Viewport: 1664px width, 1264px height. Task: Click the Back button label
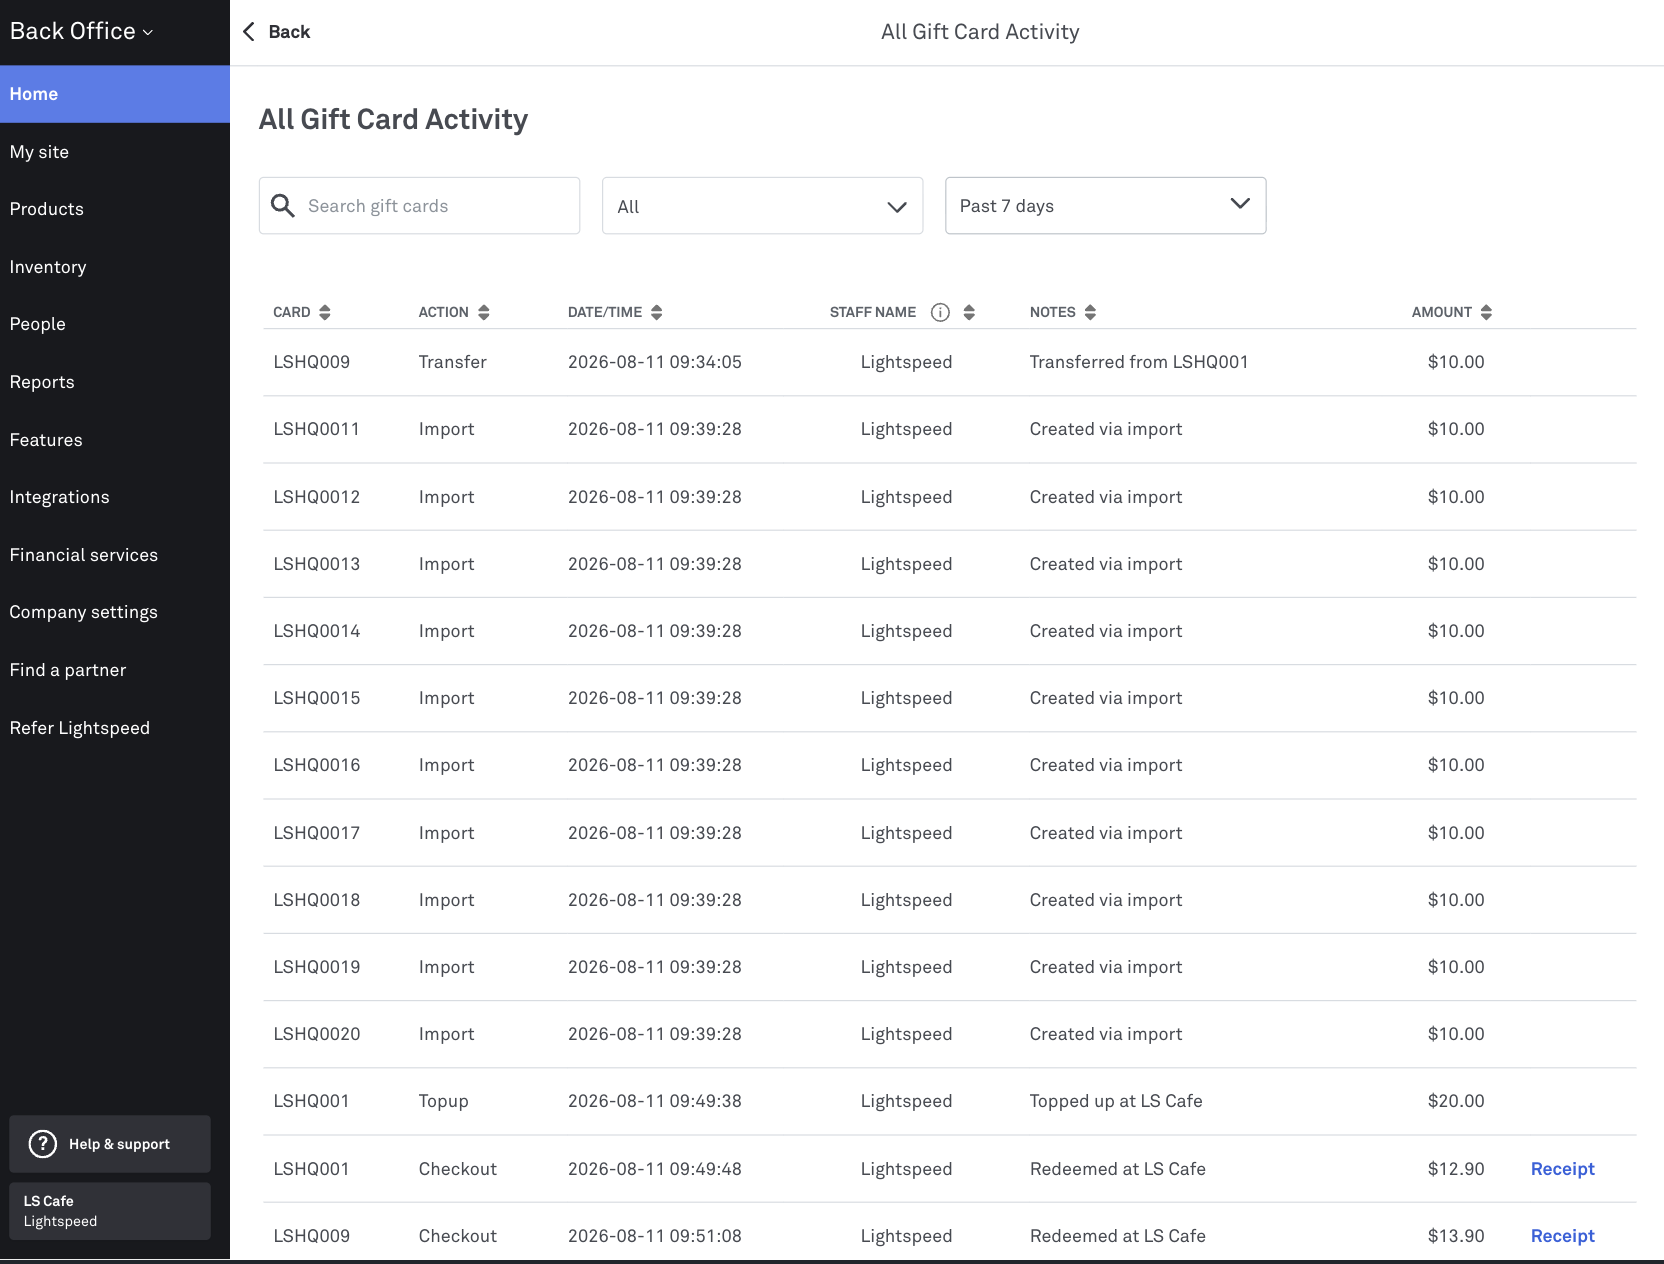coord(289,32)
